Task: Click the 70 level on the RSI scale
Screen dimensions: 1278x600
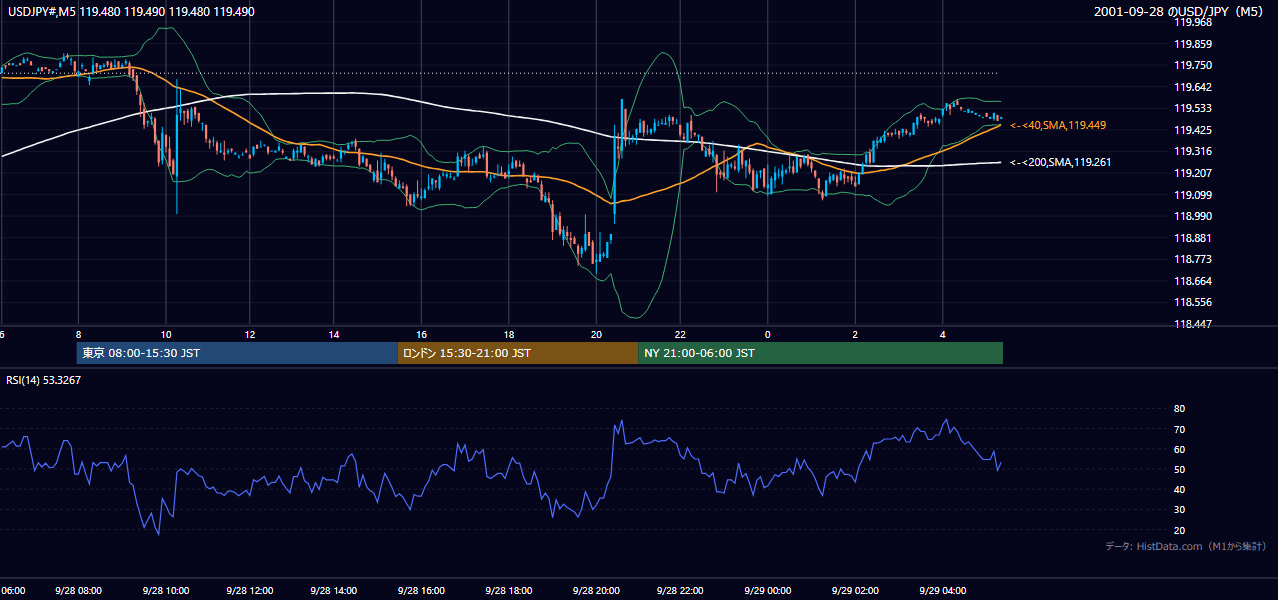Action: pos(1179,429)
